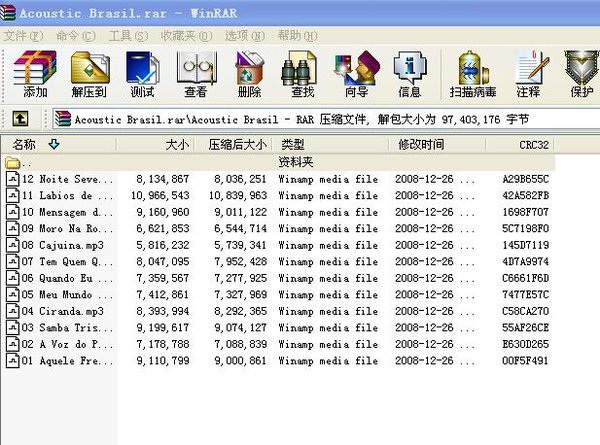Viewport: 600px width, 445px height.
Task: Open the 帮助(H) menu
Action: [298, 36]
